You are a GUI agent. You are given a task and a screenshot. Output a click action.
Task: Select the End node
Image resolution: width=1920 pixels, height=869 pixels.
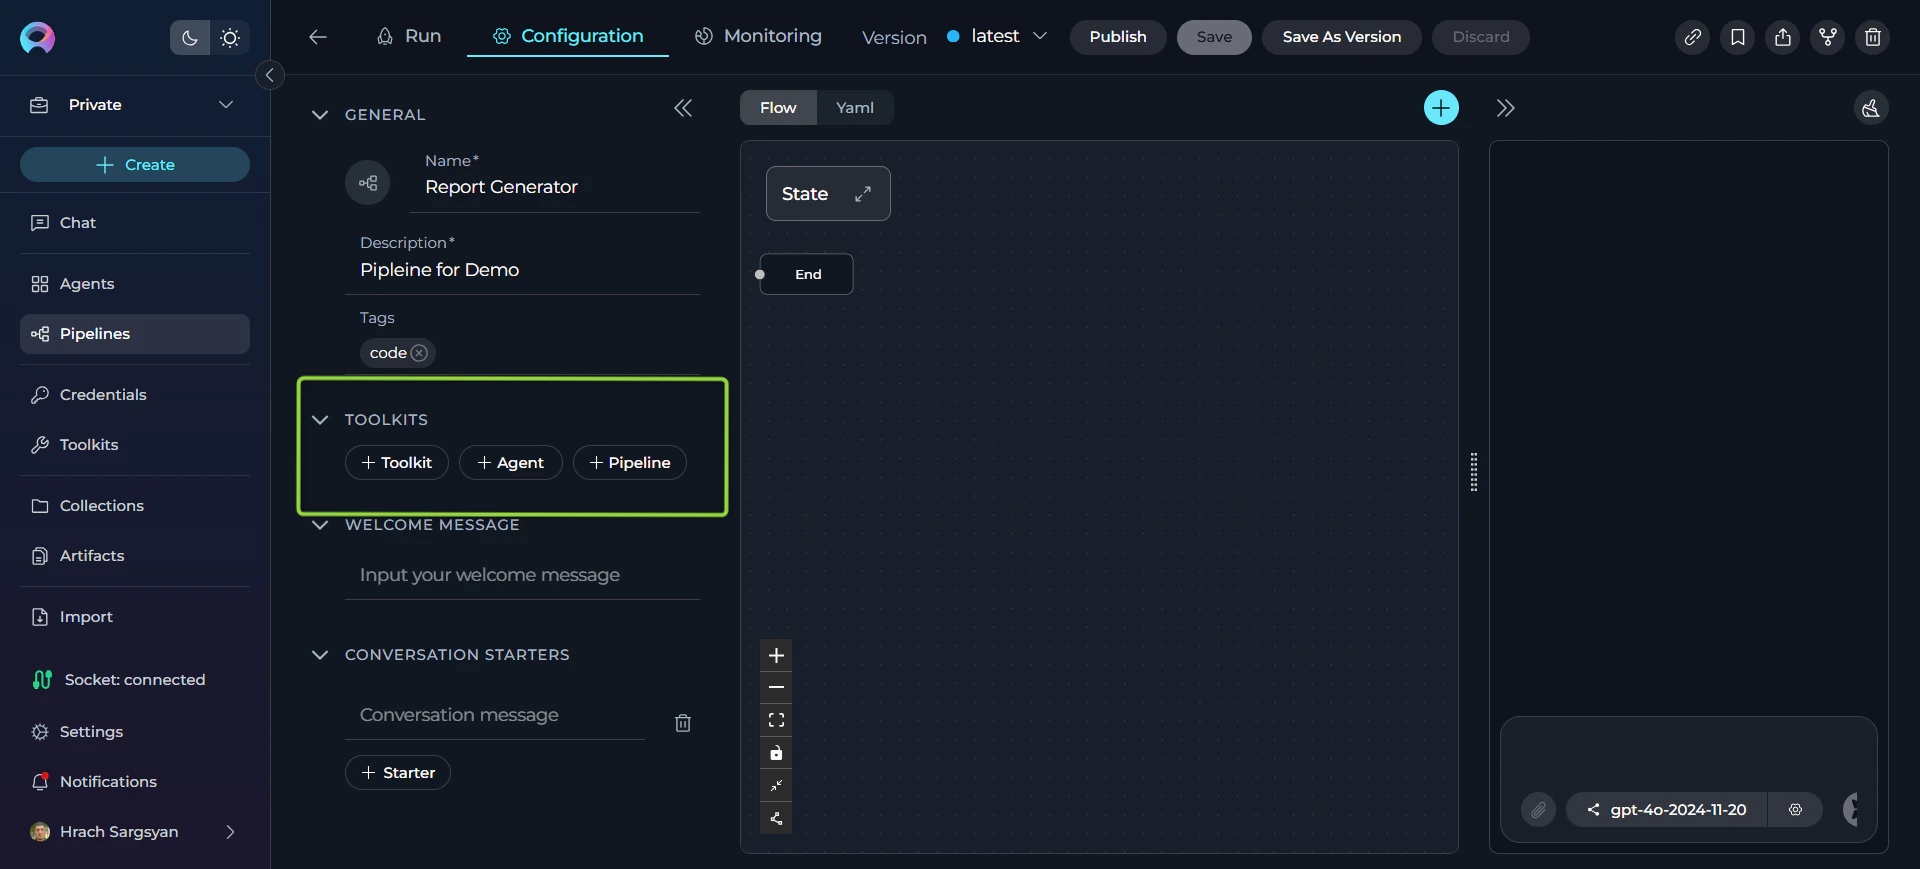[x=807, y=274]
